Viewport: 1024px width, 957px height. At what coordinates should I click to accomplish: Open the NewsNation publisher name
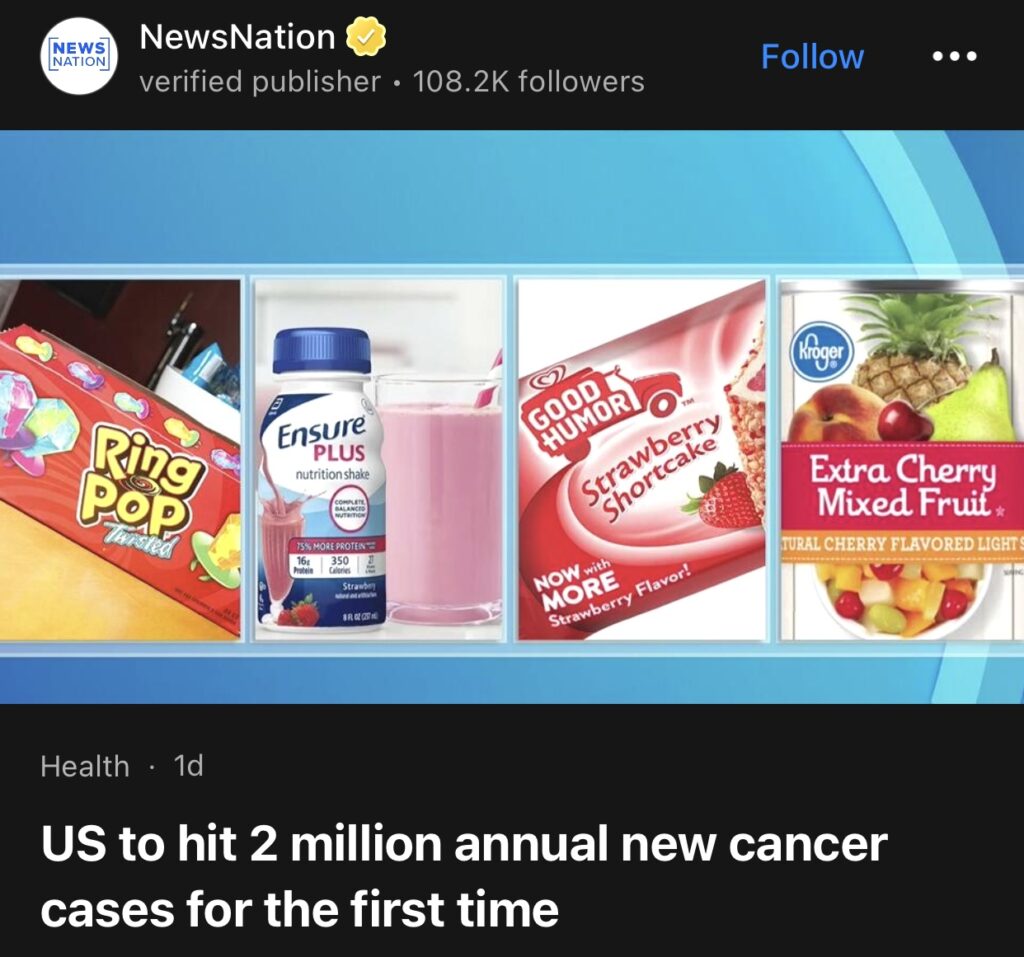pos(237,37)
